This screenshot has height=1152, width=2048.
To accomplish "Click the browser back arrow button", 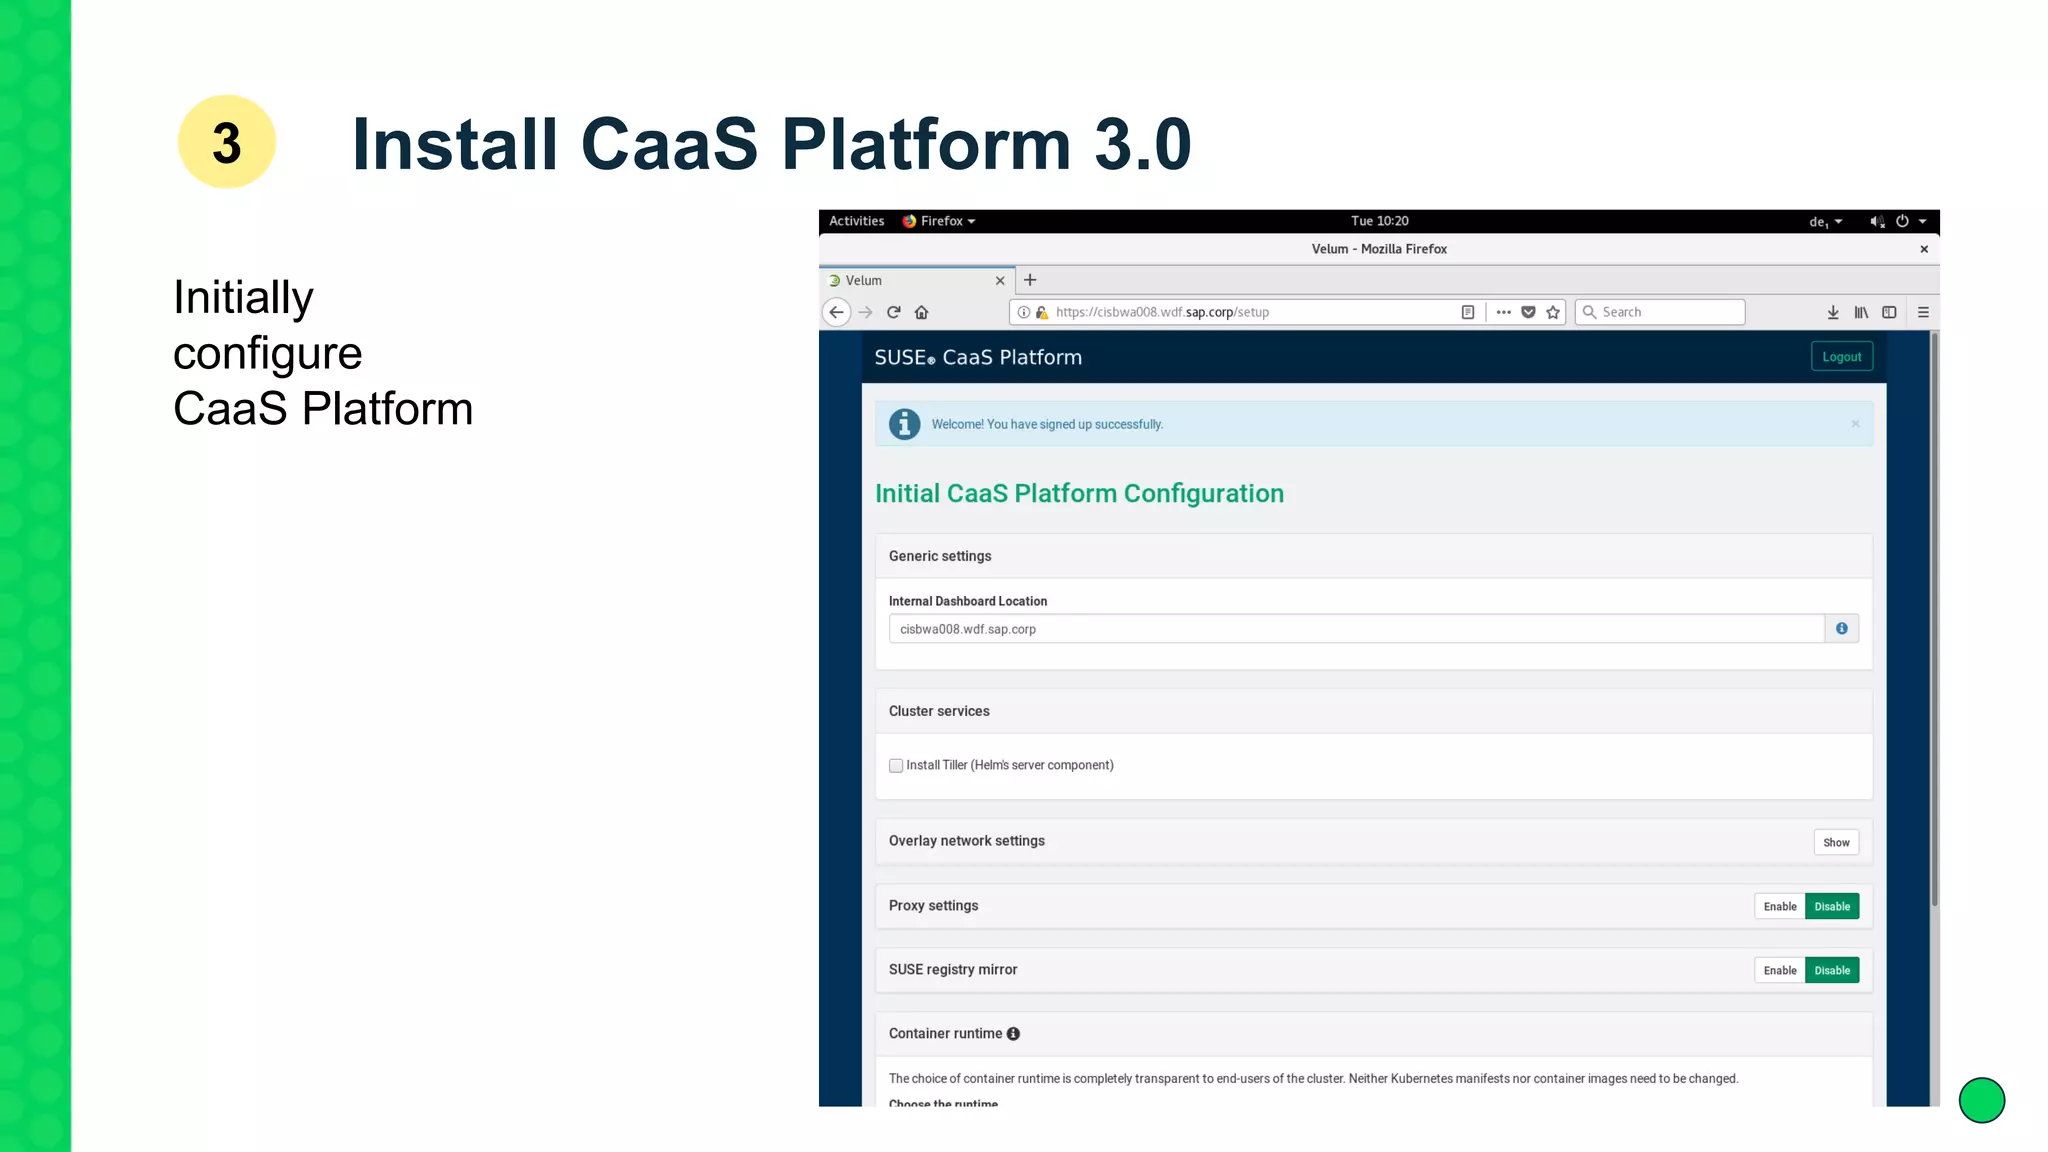I will (836, 312).
